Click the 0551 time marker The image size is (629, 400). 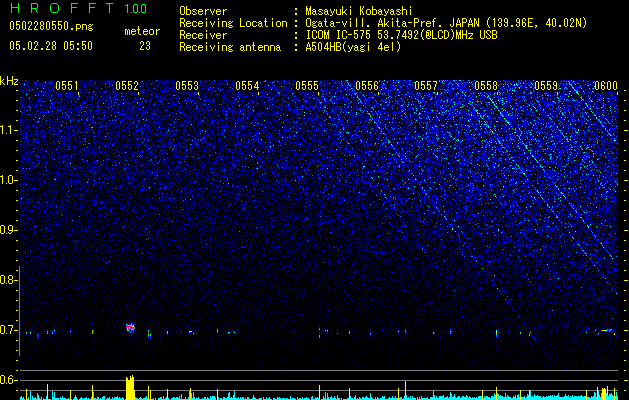pyautogui.click(x=67, y=86)
